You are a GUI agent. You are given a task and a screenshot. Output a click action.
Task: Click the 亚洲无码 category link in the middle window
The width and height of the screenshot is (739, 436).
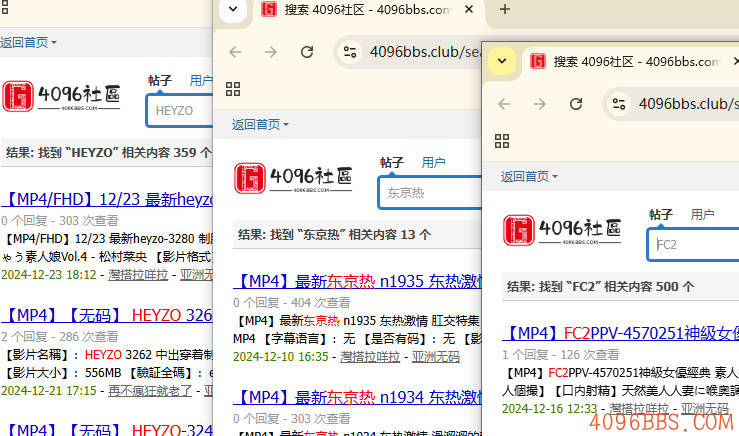pos(436,356)
